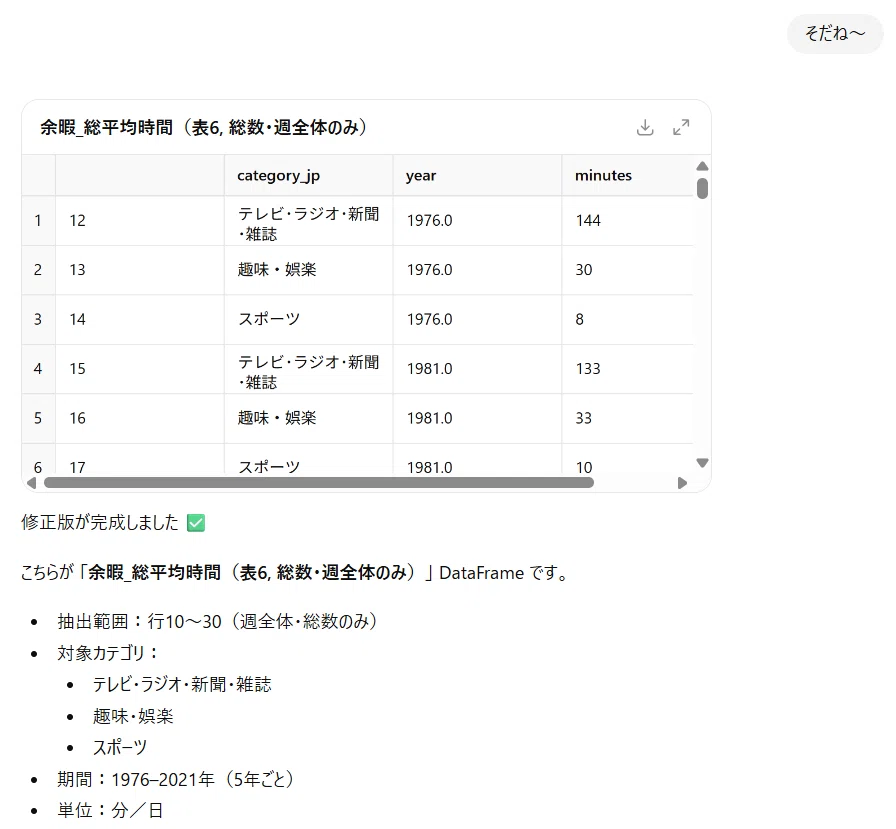Click the sub-bullet テレビ・ラジオ・新聞・雑誌
The height and width of the screenshot is (829, 896).
[182, 684]
